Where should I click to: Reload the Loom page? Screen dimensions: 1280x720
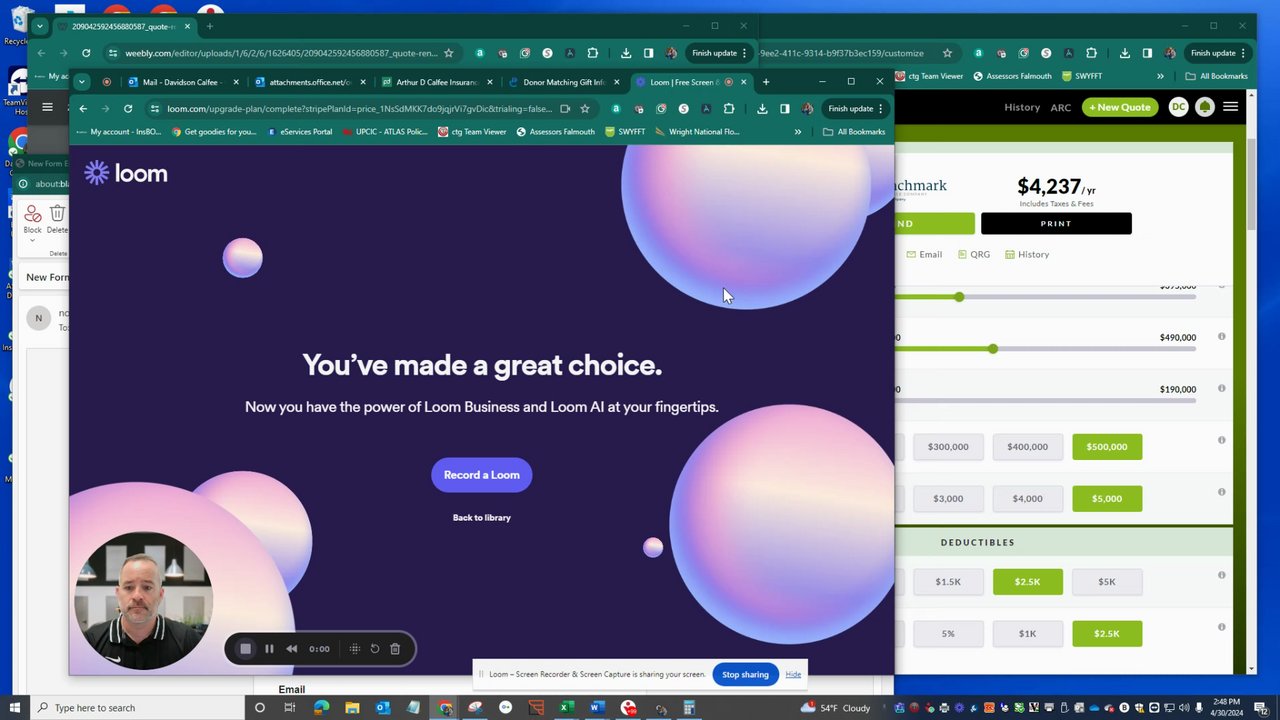(x=128, y=108)
